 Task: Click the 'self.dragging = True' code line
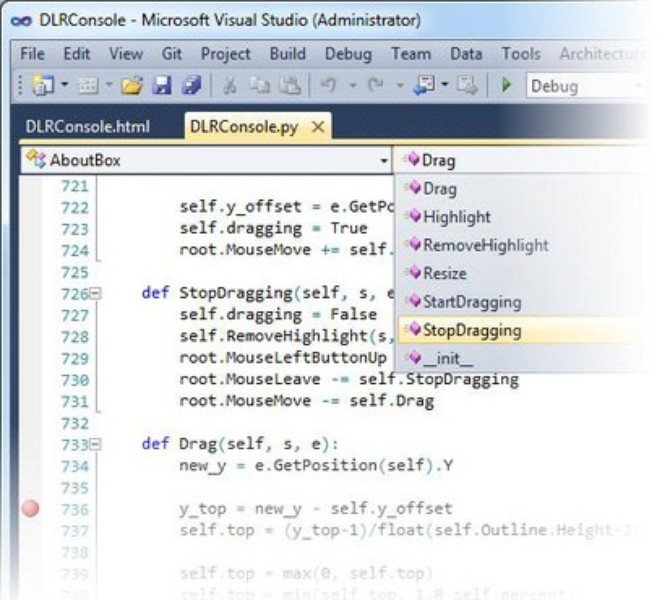pyautogui.click(x=273, y=229)
